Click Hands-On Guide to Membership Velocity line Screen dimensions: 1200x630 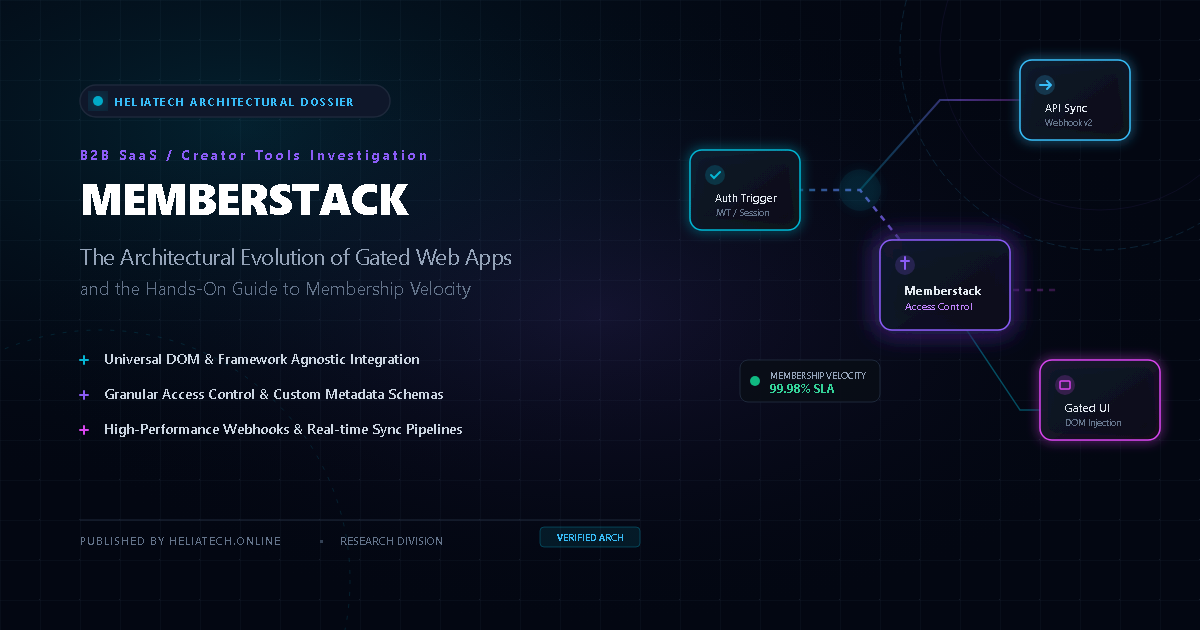(x=275, y=290)
